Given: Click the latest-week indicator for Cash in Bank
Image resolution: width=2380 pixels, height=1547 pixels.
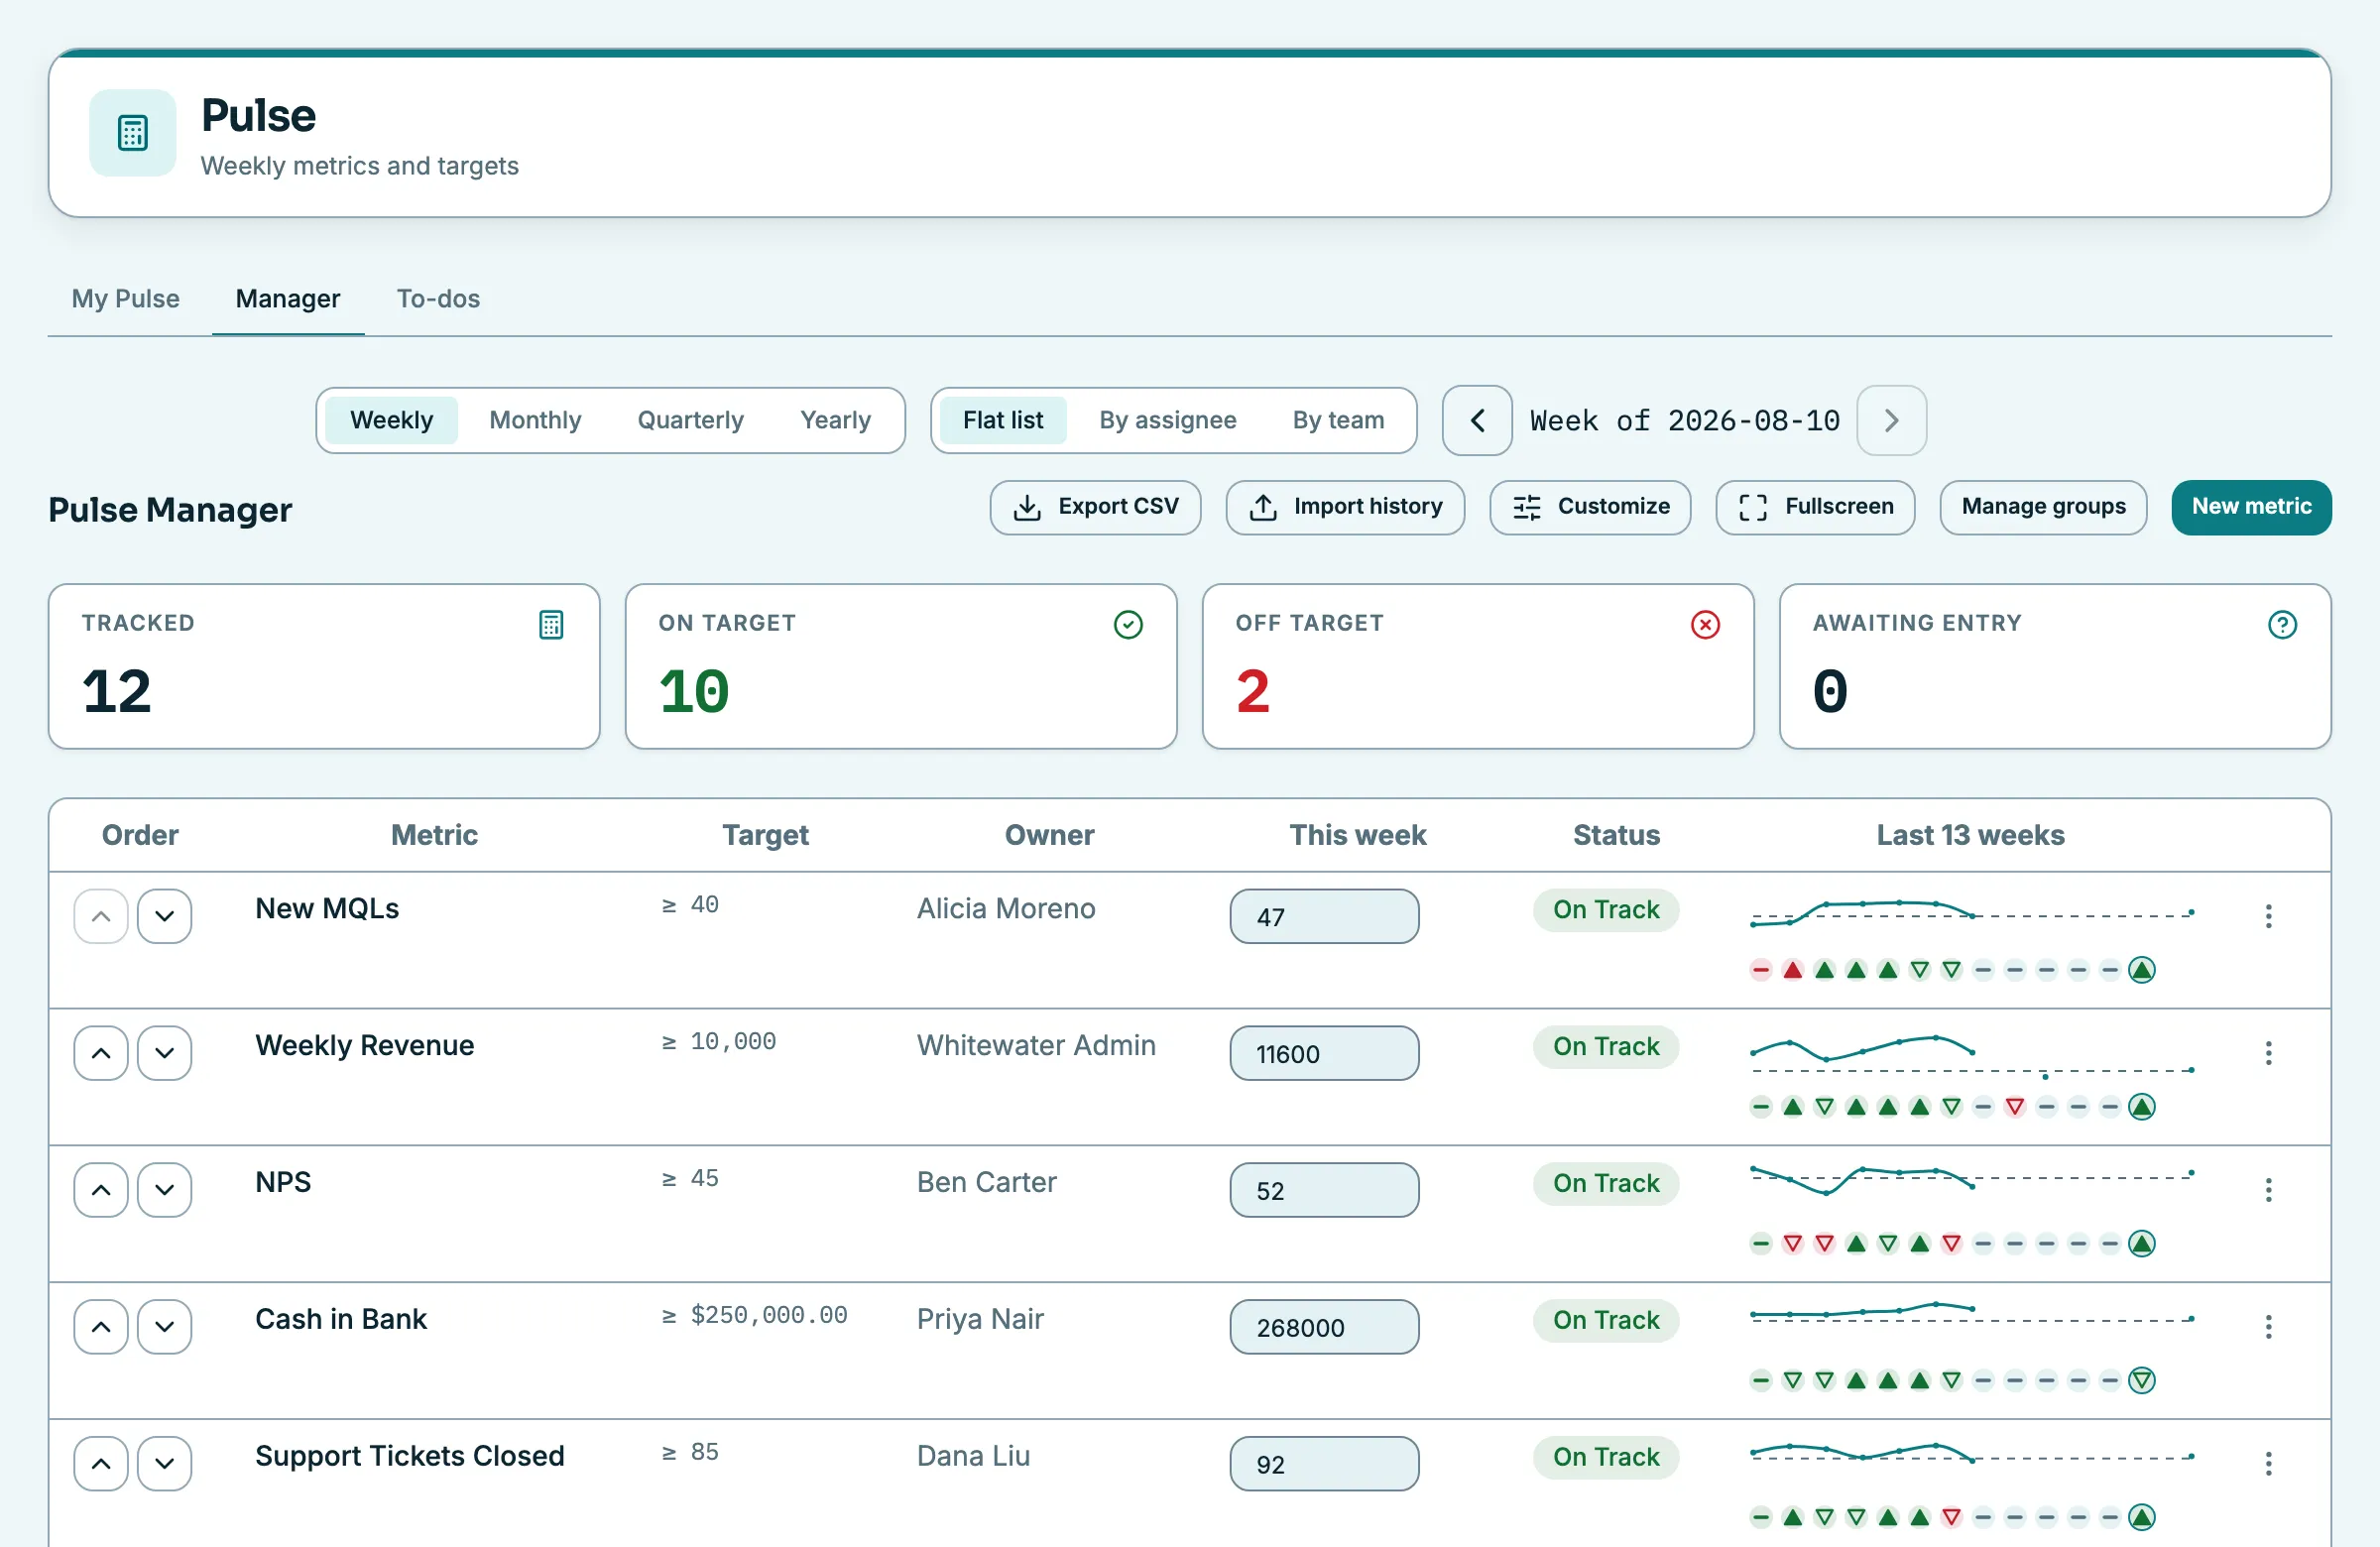Looking at the screenshot, I should tap(2142, 1381).
